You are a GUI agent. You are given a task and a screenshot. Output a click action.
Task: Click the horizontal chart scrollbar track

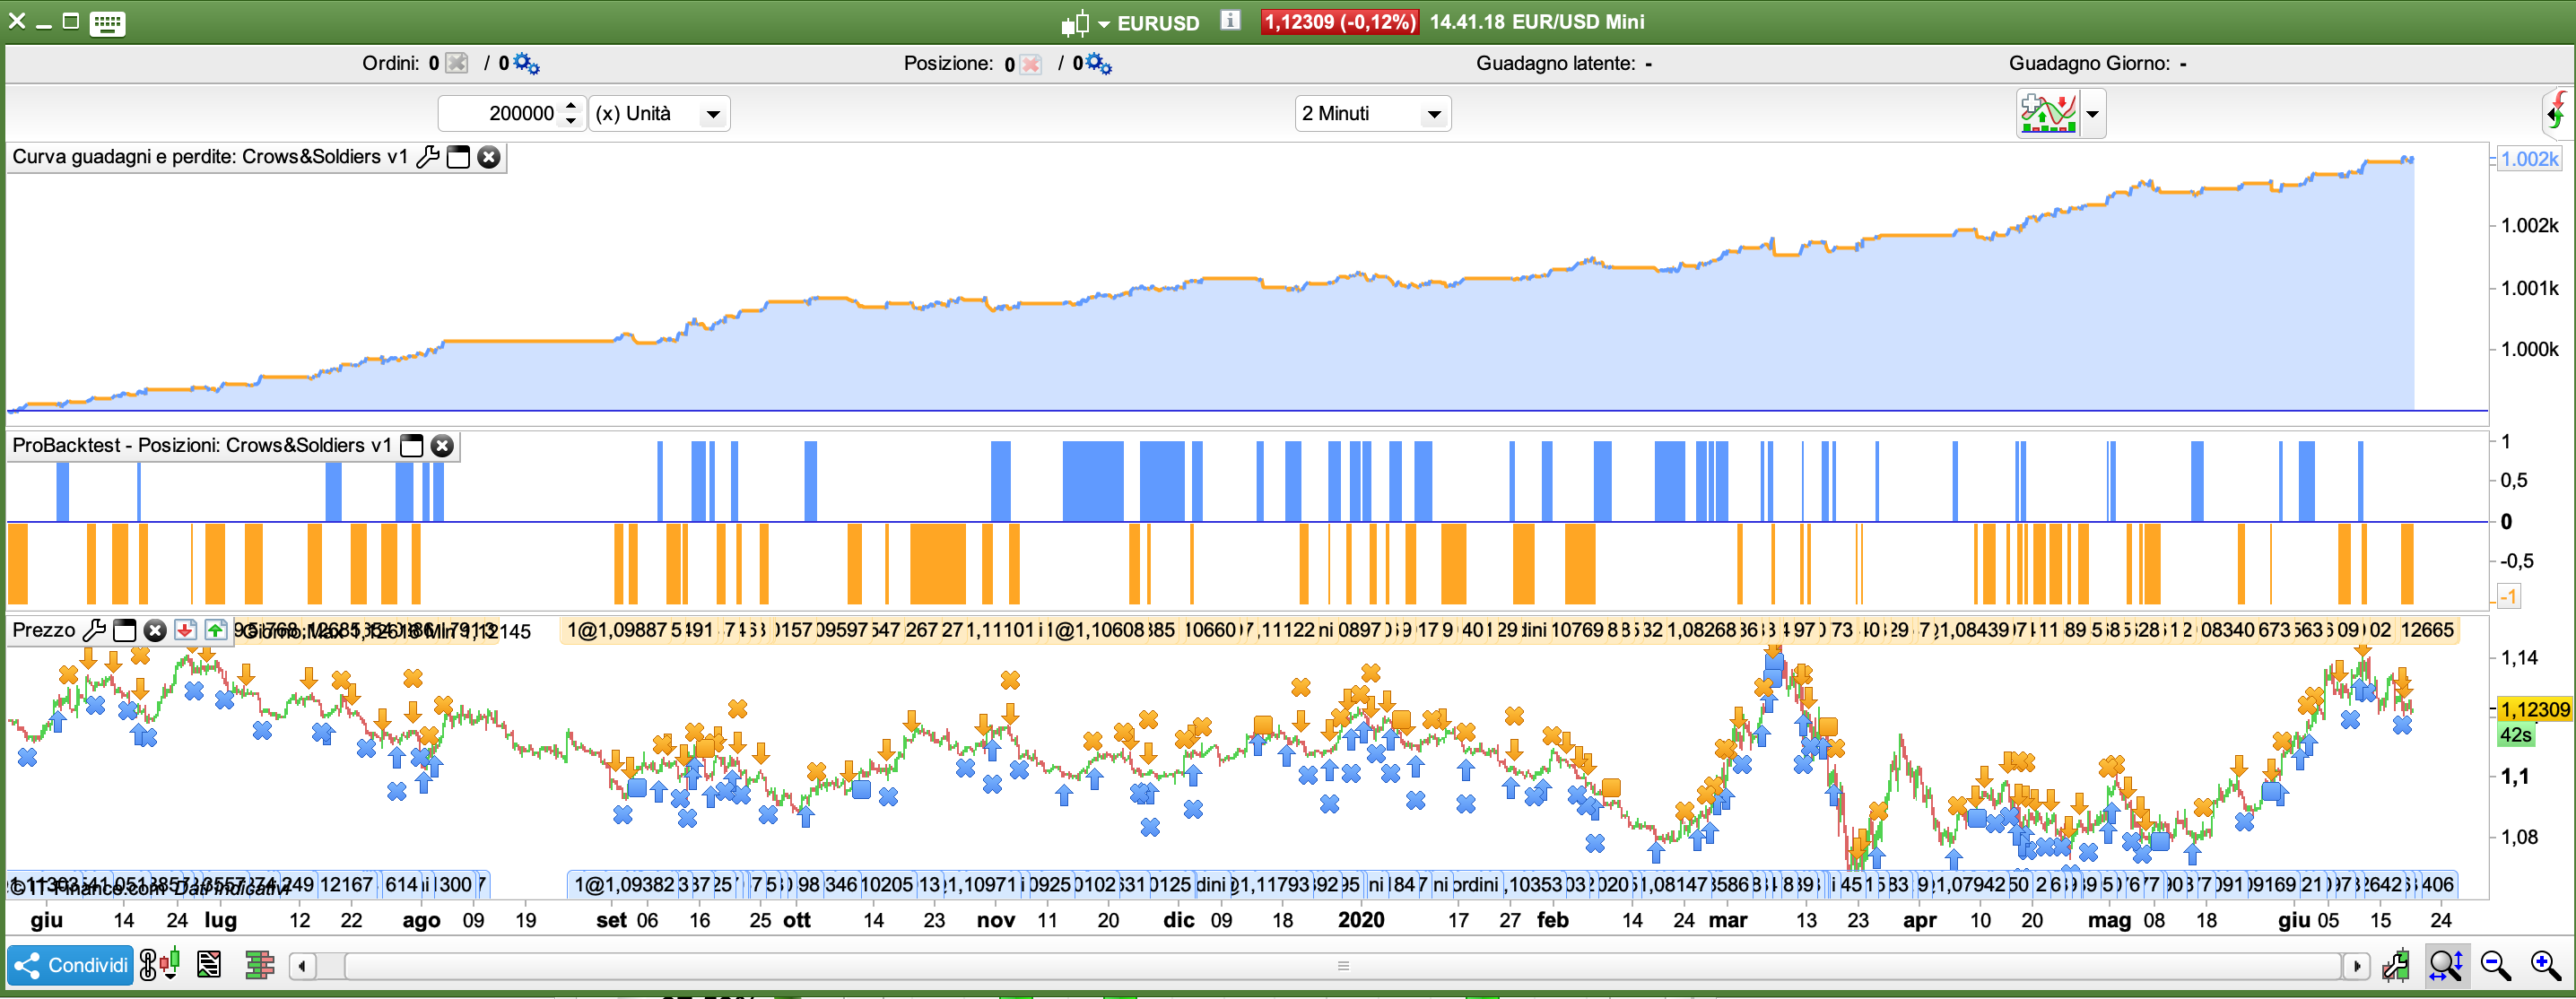pos(1343,965)
